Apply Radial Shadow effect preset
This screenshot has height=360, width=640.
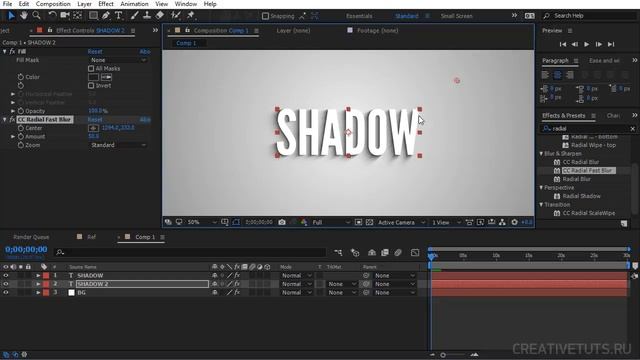pyautogui.click(x=581, y=196)
